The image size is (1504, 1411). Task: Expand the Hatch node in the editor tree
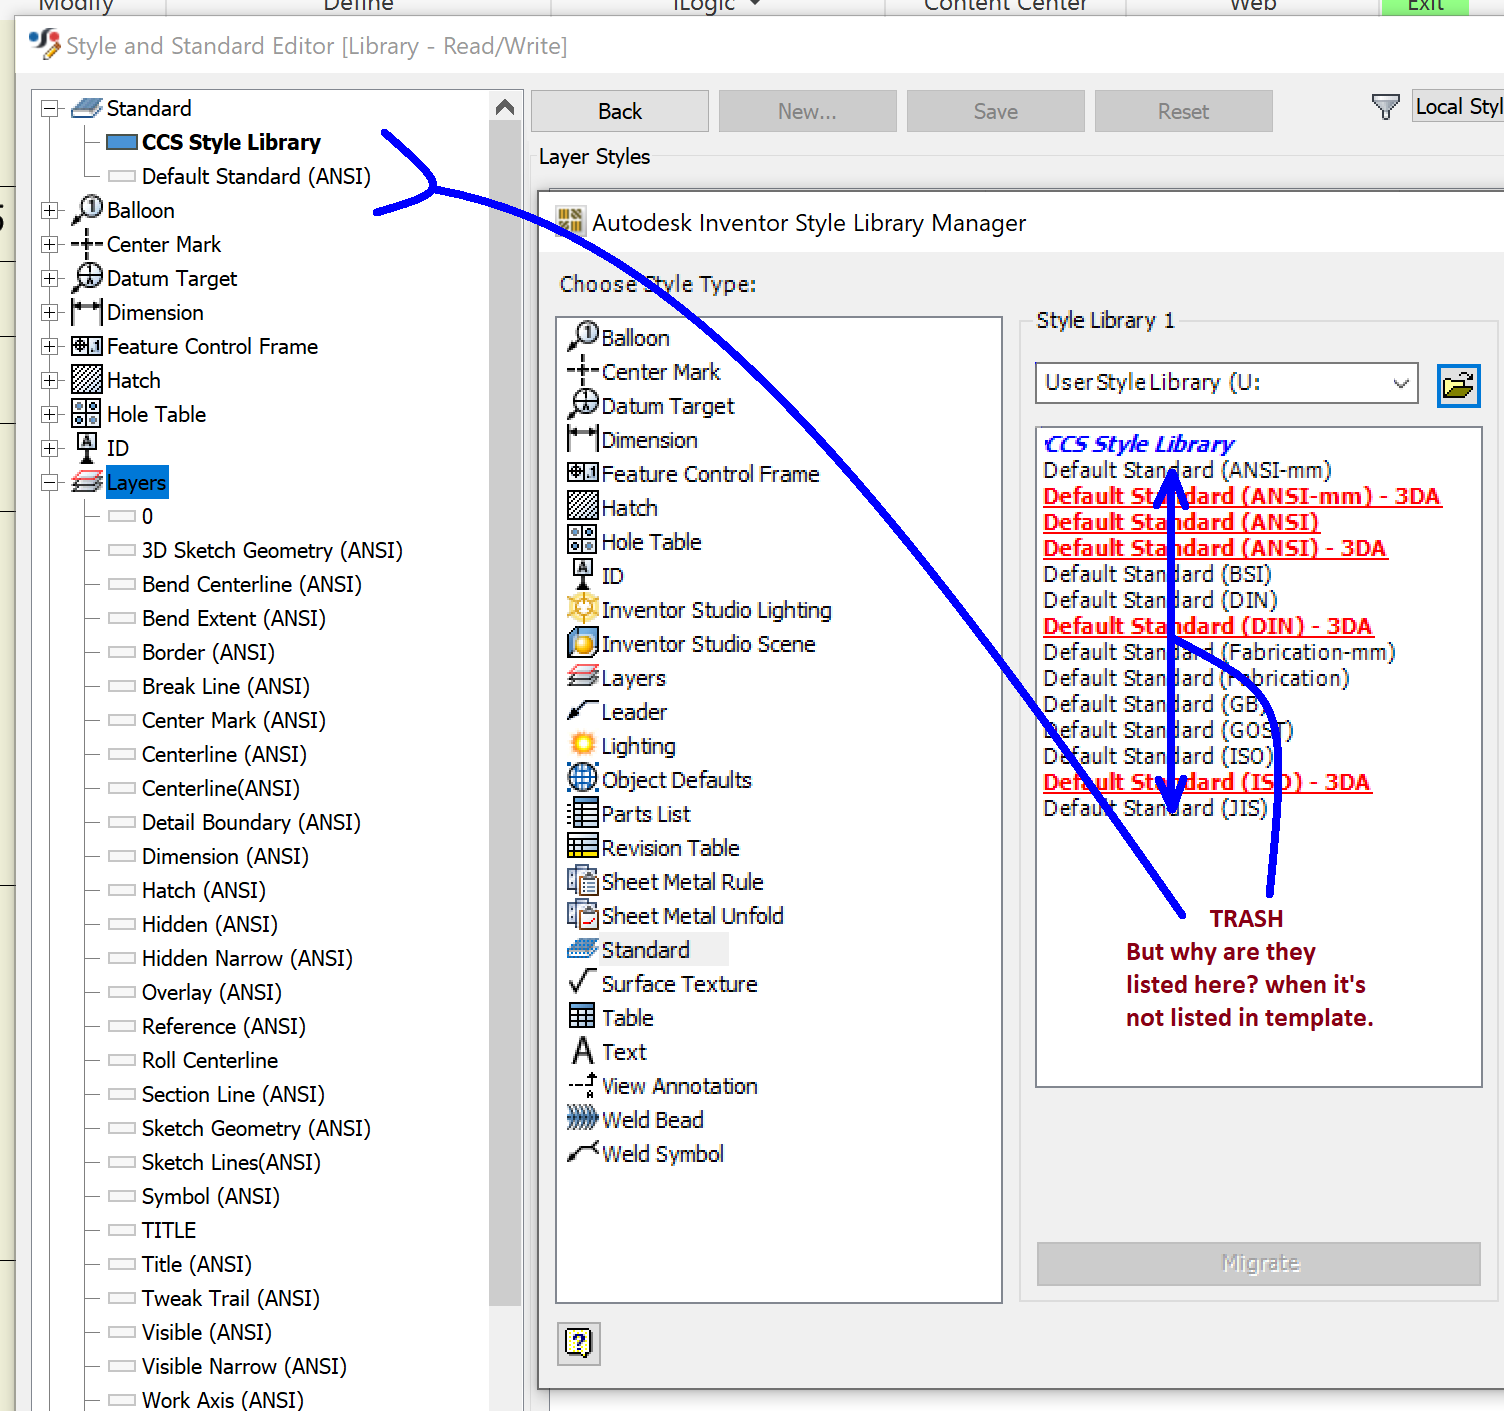click(50, 380)
